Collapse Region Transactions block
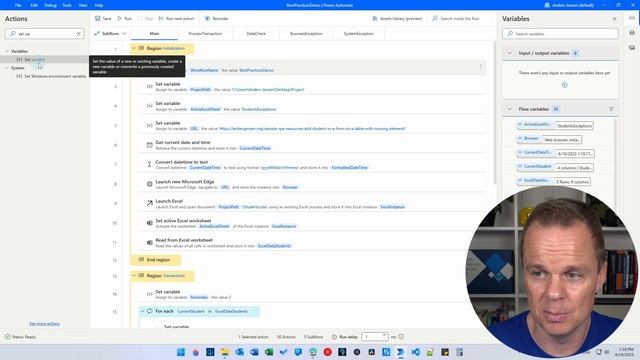Image resolution: width=640 pixels, height=360 pixels. pos(134,276)
